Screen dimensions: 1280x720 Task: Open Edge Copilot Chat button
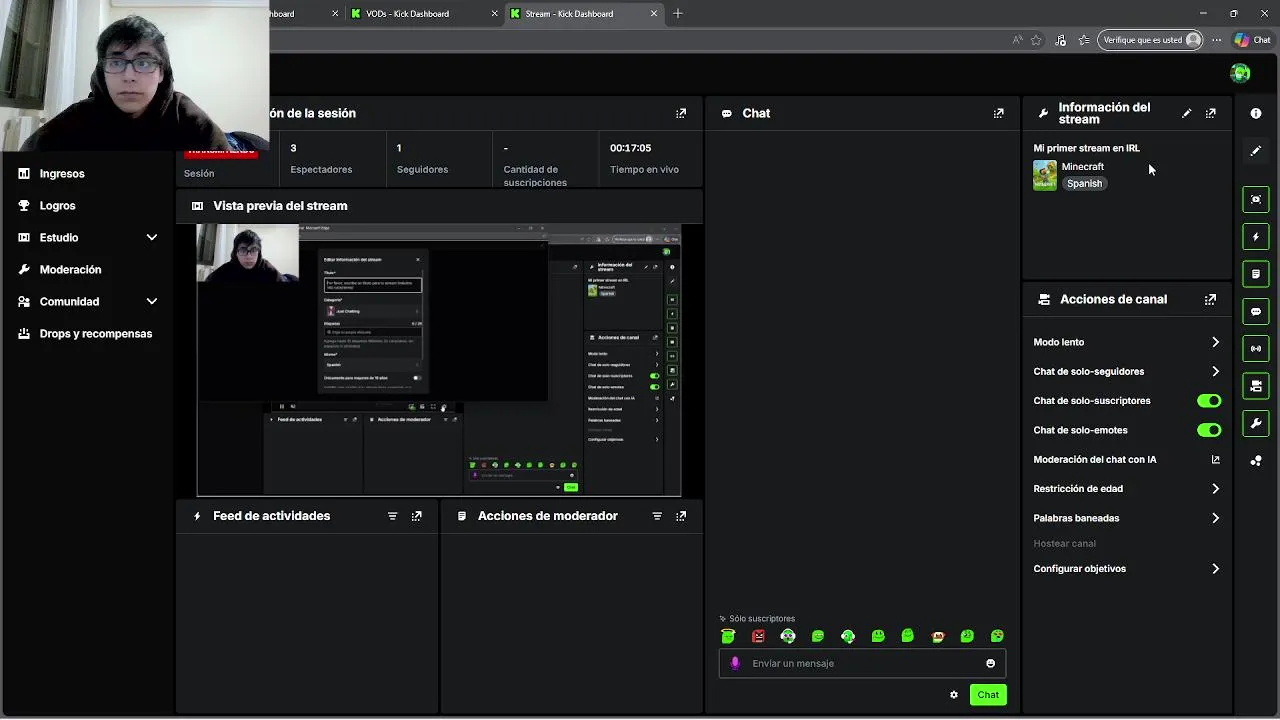(x=1252, y=40)
